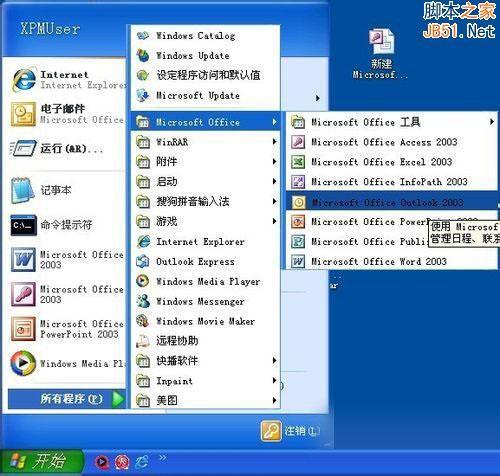
Task: Launch Microsoft Office Word 2003 from submenu
Action: (391, 261)
